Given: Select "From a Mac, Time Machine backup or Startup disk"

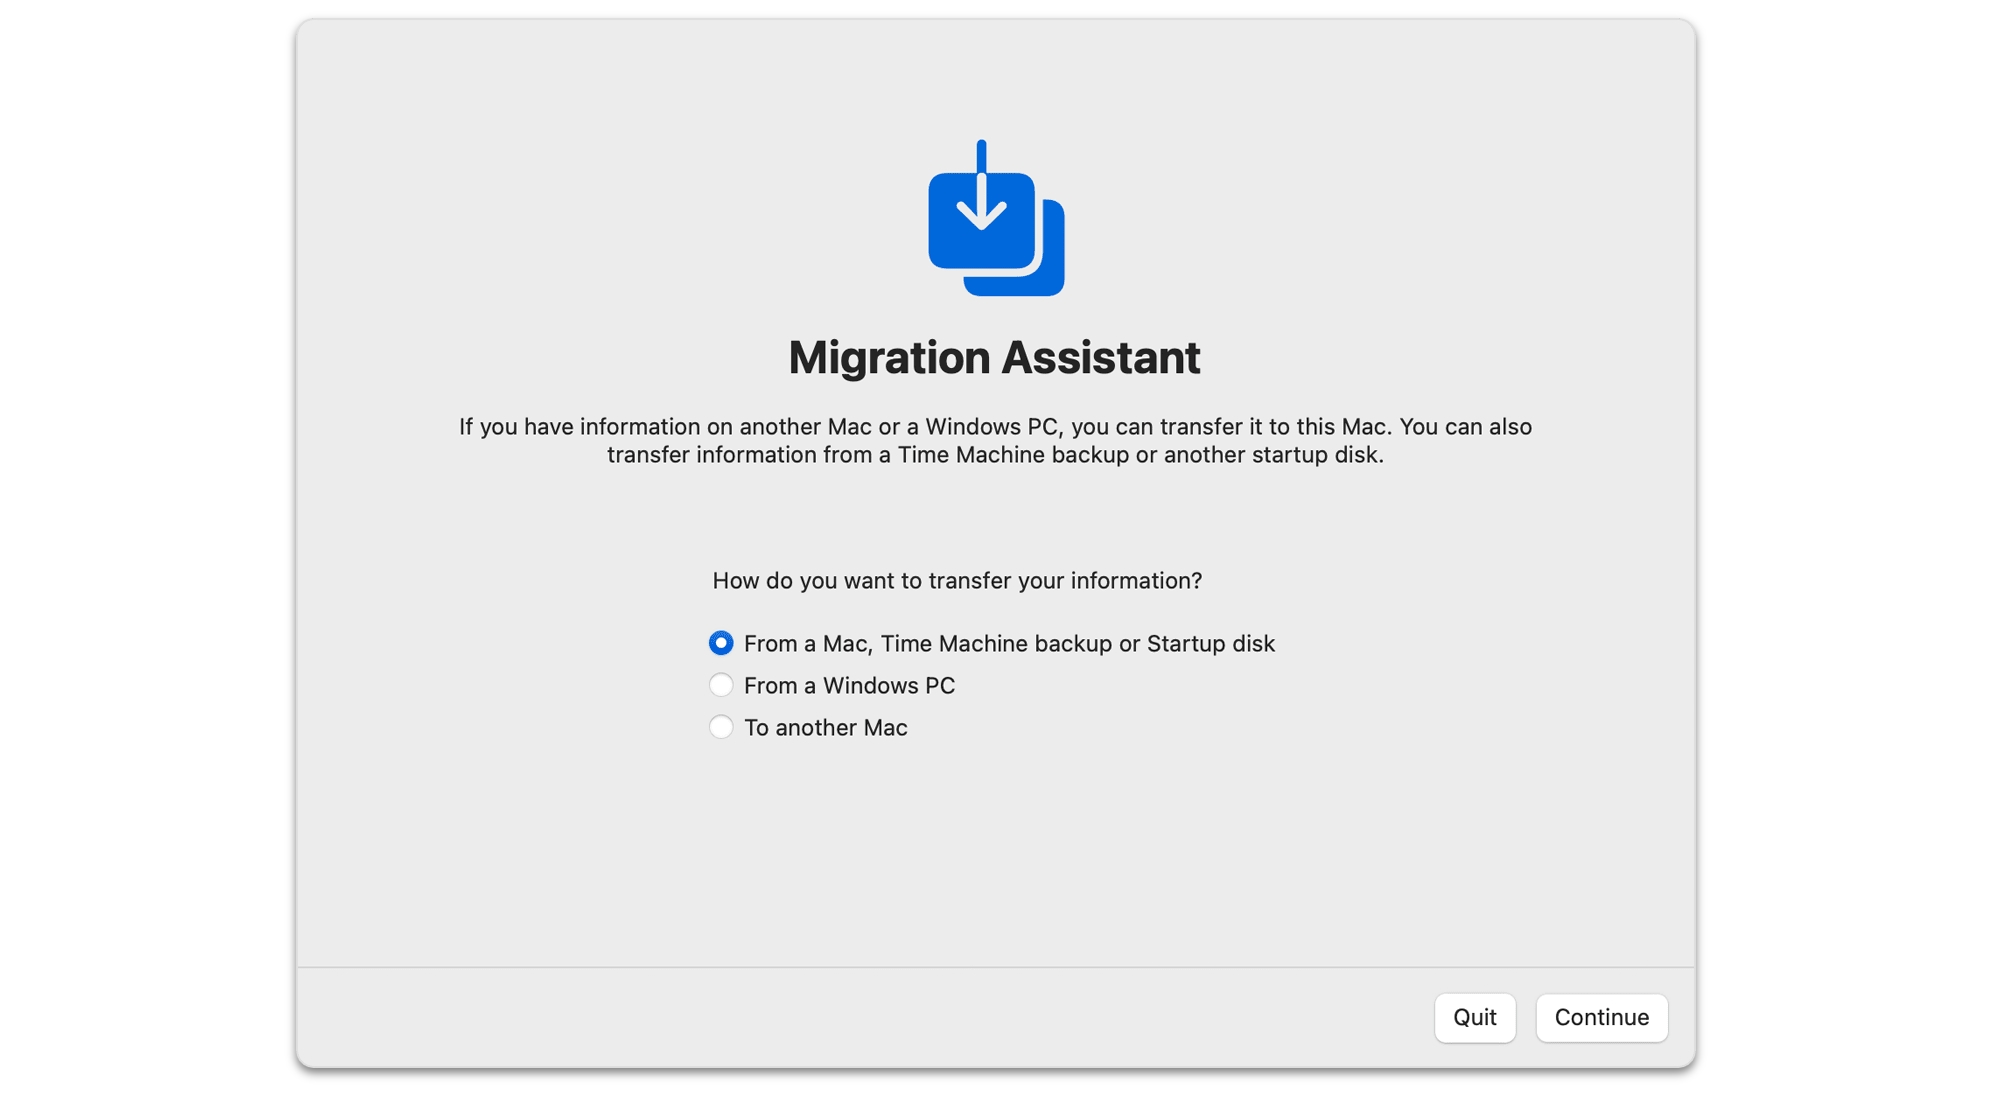Looking at the screenshot, I should click(x=1008, y=644).
